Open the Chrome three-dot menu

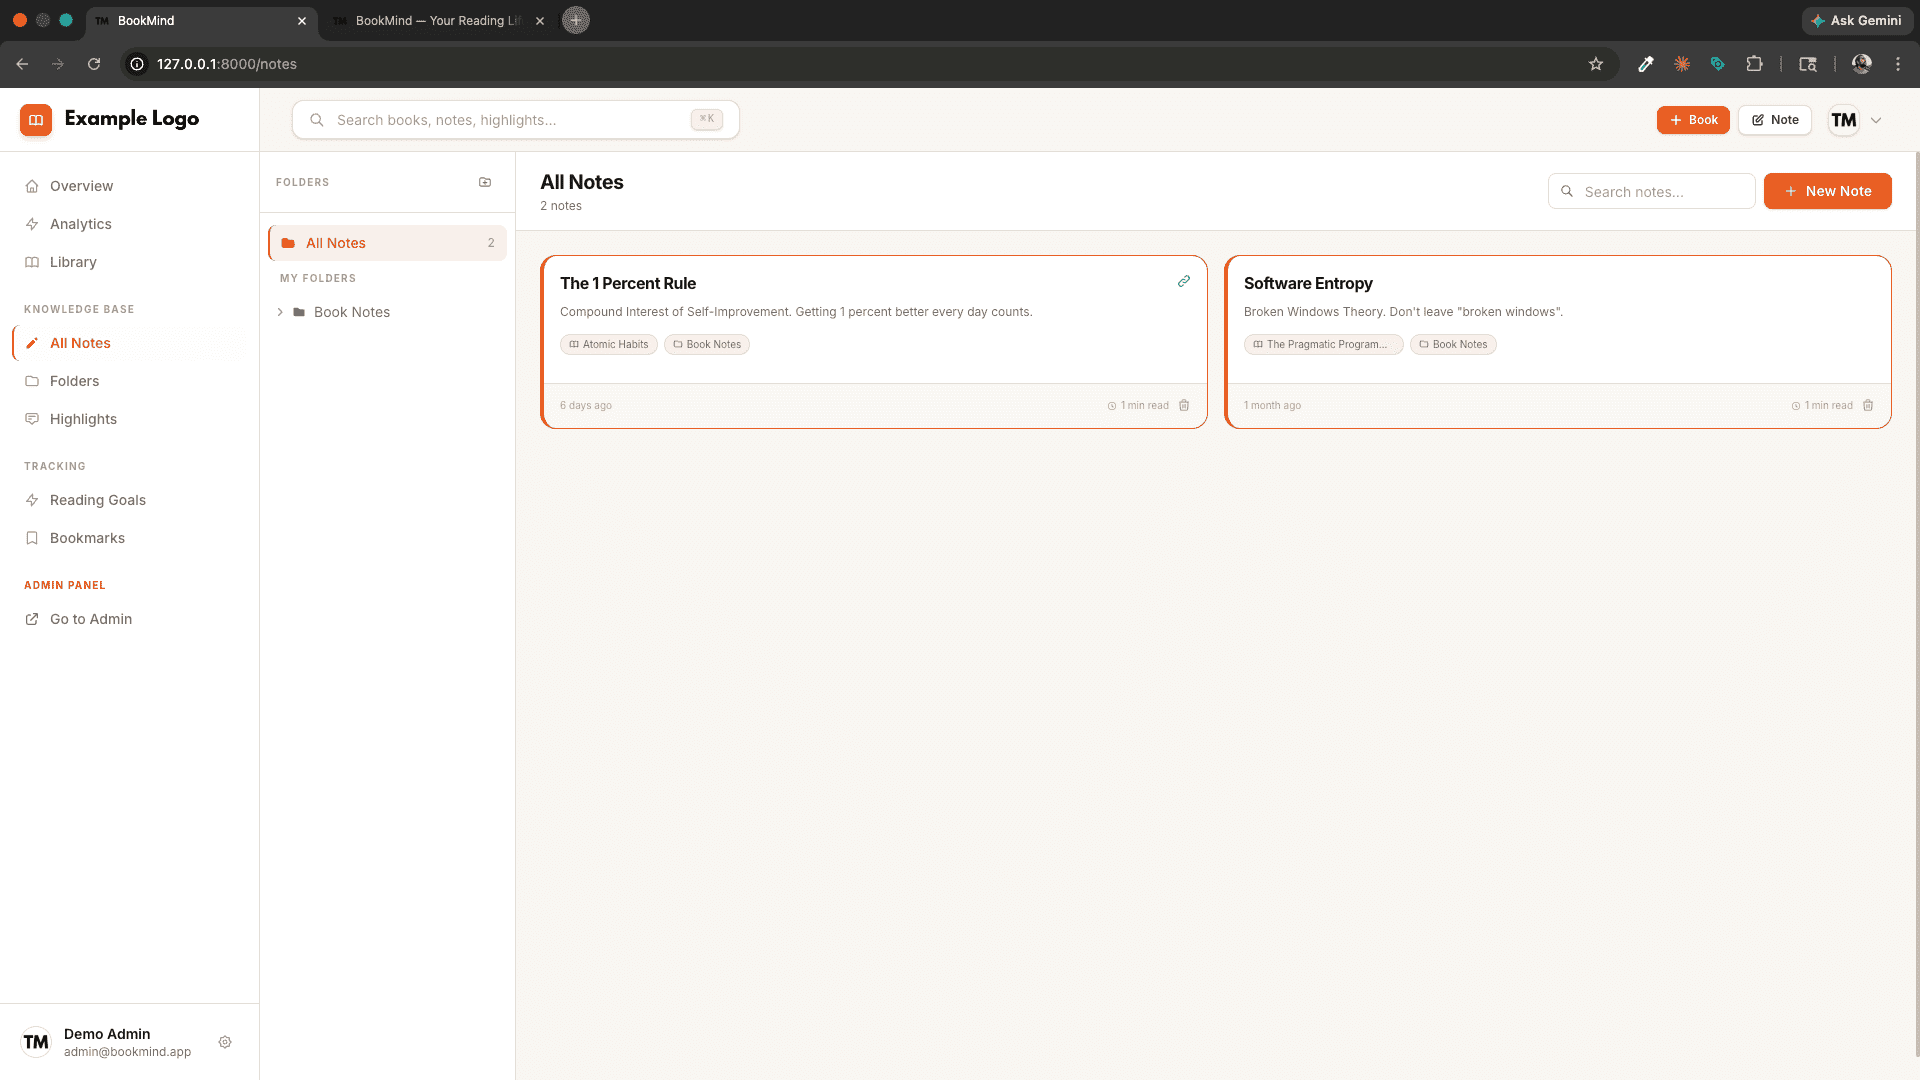[1898, 64]
